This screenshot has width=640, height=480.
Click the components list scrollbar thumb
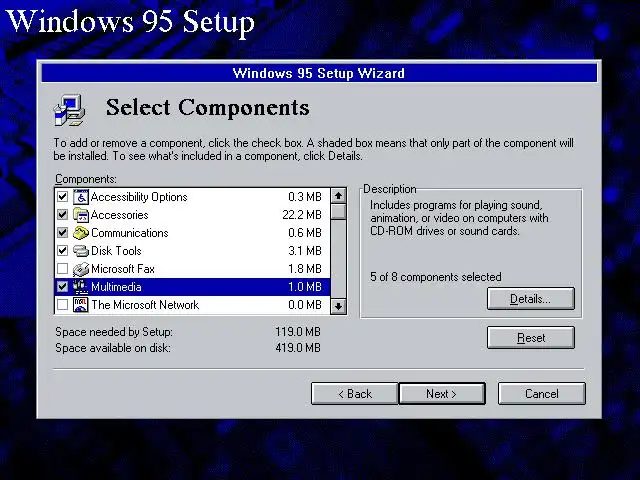click(338, 212)
